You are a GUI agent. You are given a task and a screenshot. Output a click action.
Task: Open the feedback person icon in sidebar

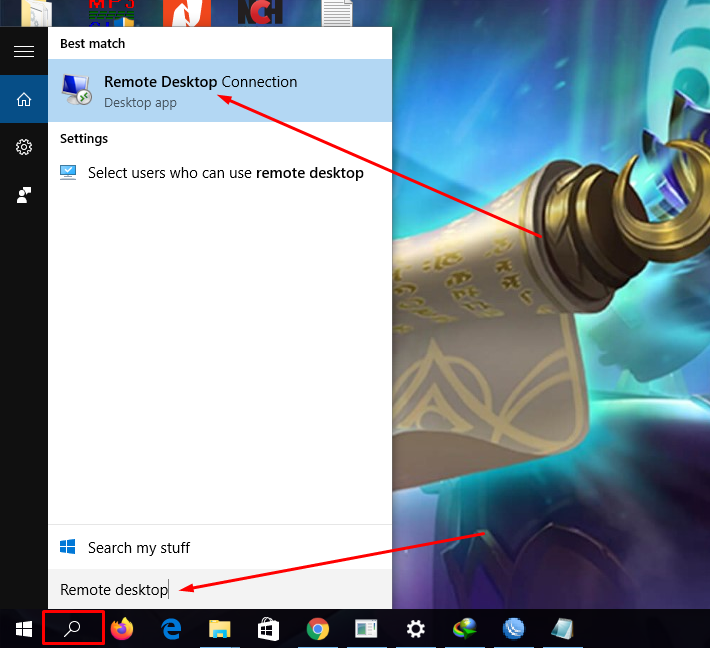tap(24, 195)
